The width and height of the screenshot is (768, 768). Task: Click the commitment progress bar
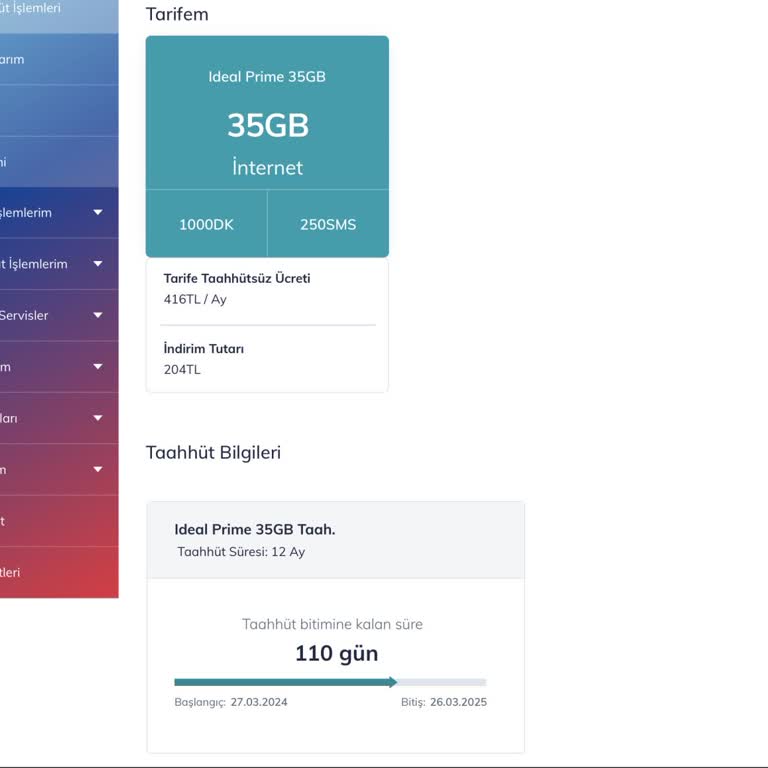coord(330,682)
